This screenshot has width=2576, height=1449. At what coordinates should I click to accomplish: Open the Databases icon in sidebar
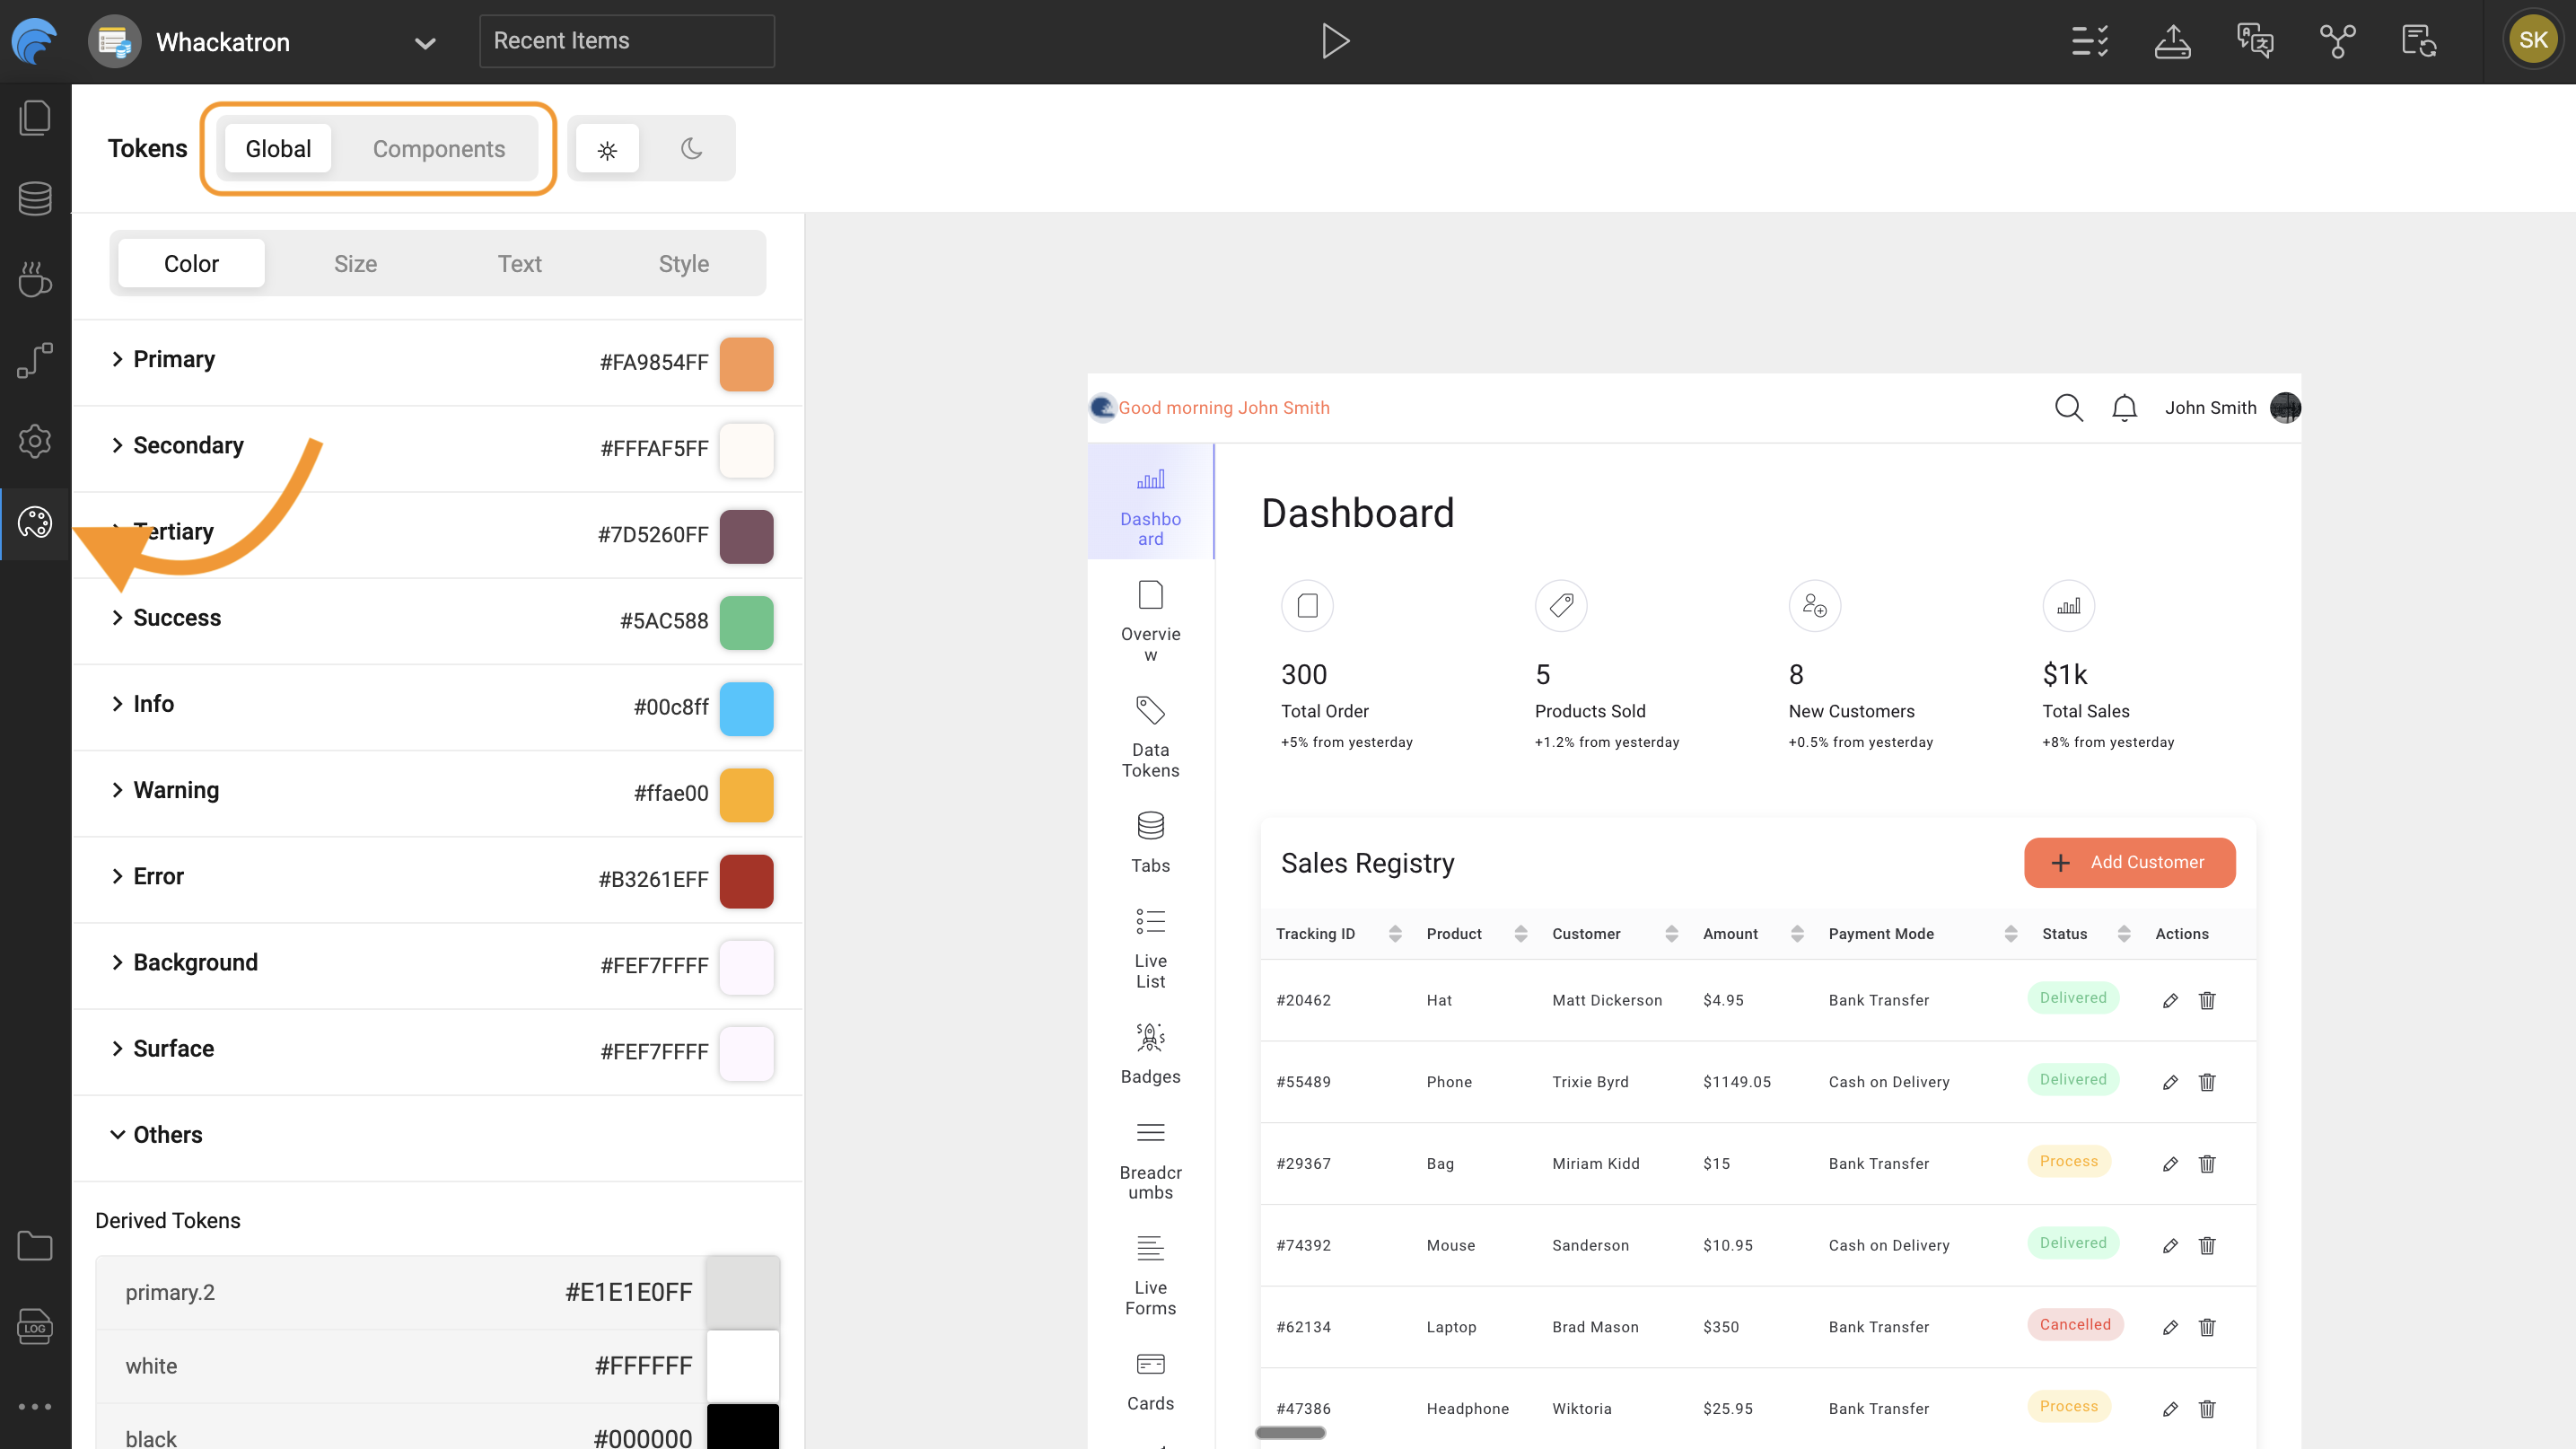pos(35,198)
